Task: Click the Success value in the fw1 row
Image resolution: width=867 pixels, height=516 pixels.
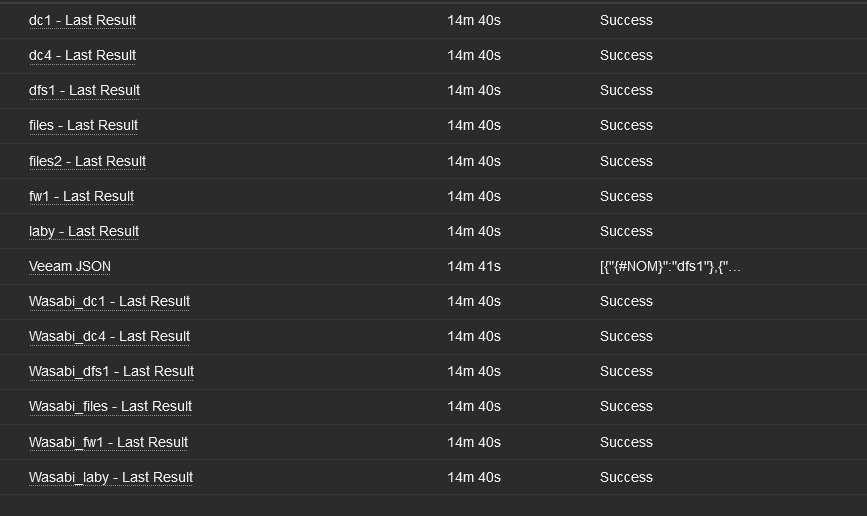Action: (x=626, y=196)
